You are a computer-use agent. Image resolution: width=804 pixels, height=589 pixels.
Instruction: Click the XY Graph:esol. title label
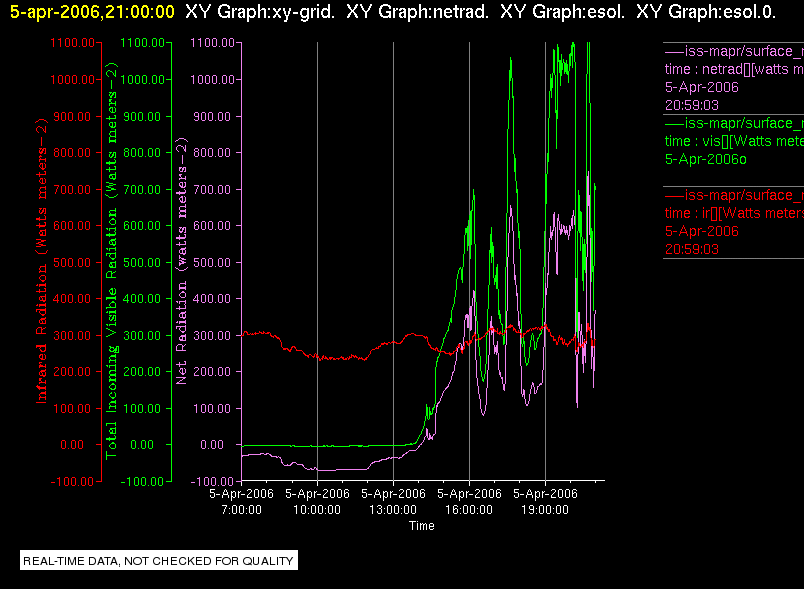click(x=562, y=12)
